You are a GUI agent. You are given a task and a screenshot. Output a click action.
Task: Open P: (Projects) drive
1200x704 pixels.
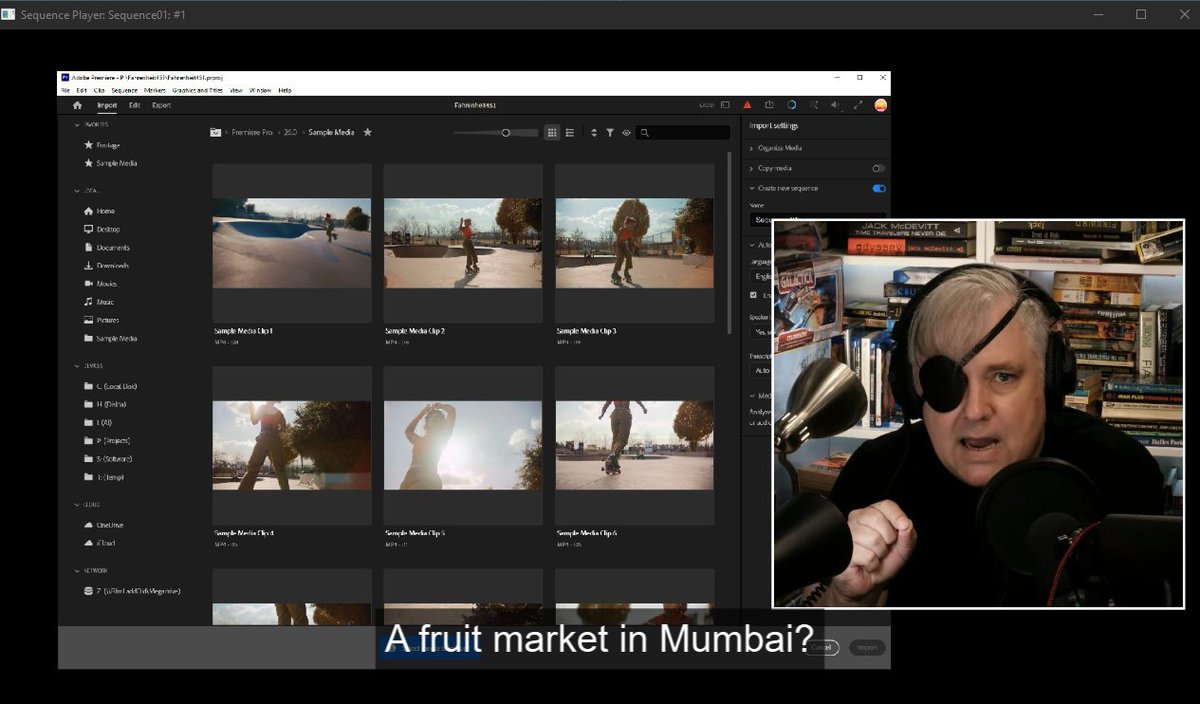107,440
